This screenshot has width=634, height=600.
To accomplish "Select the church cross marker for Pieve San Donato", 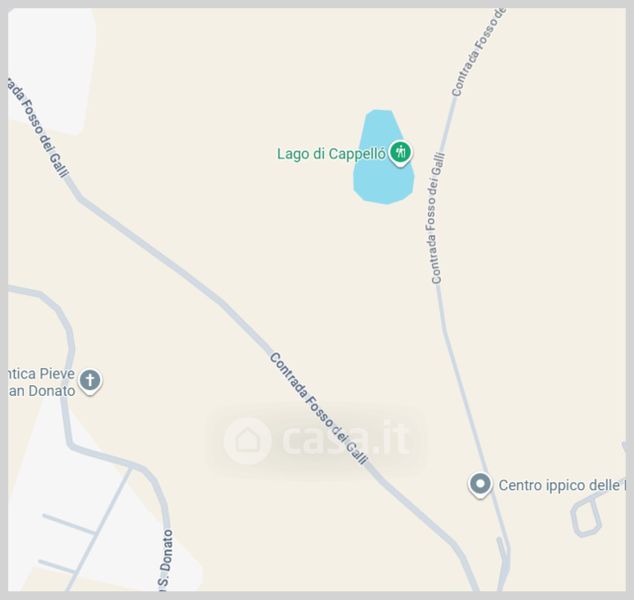I will [x=90, y=381].
